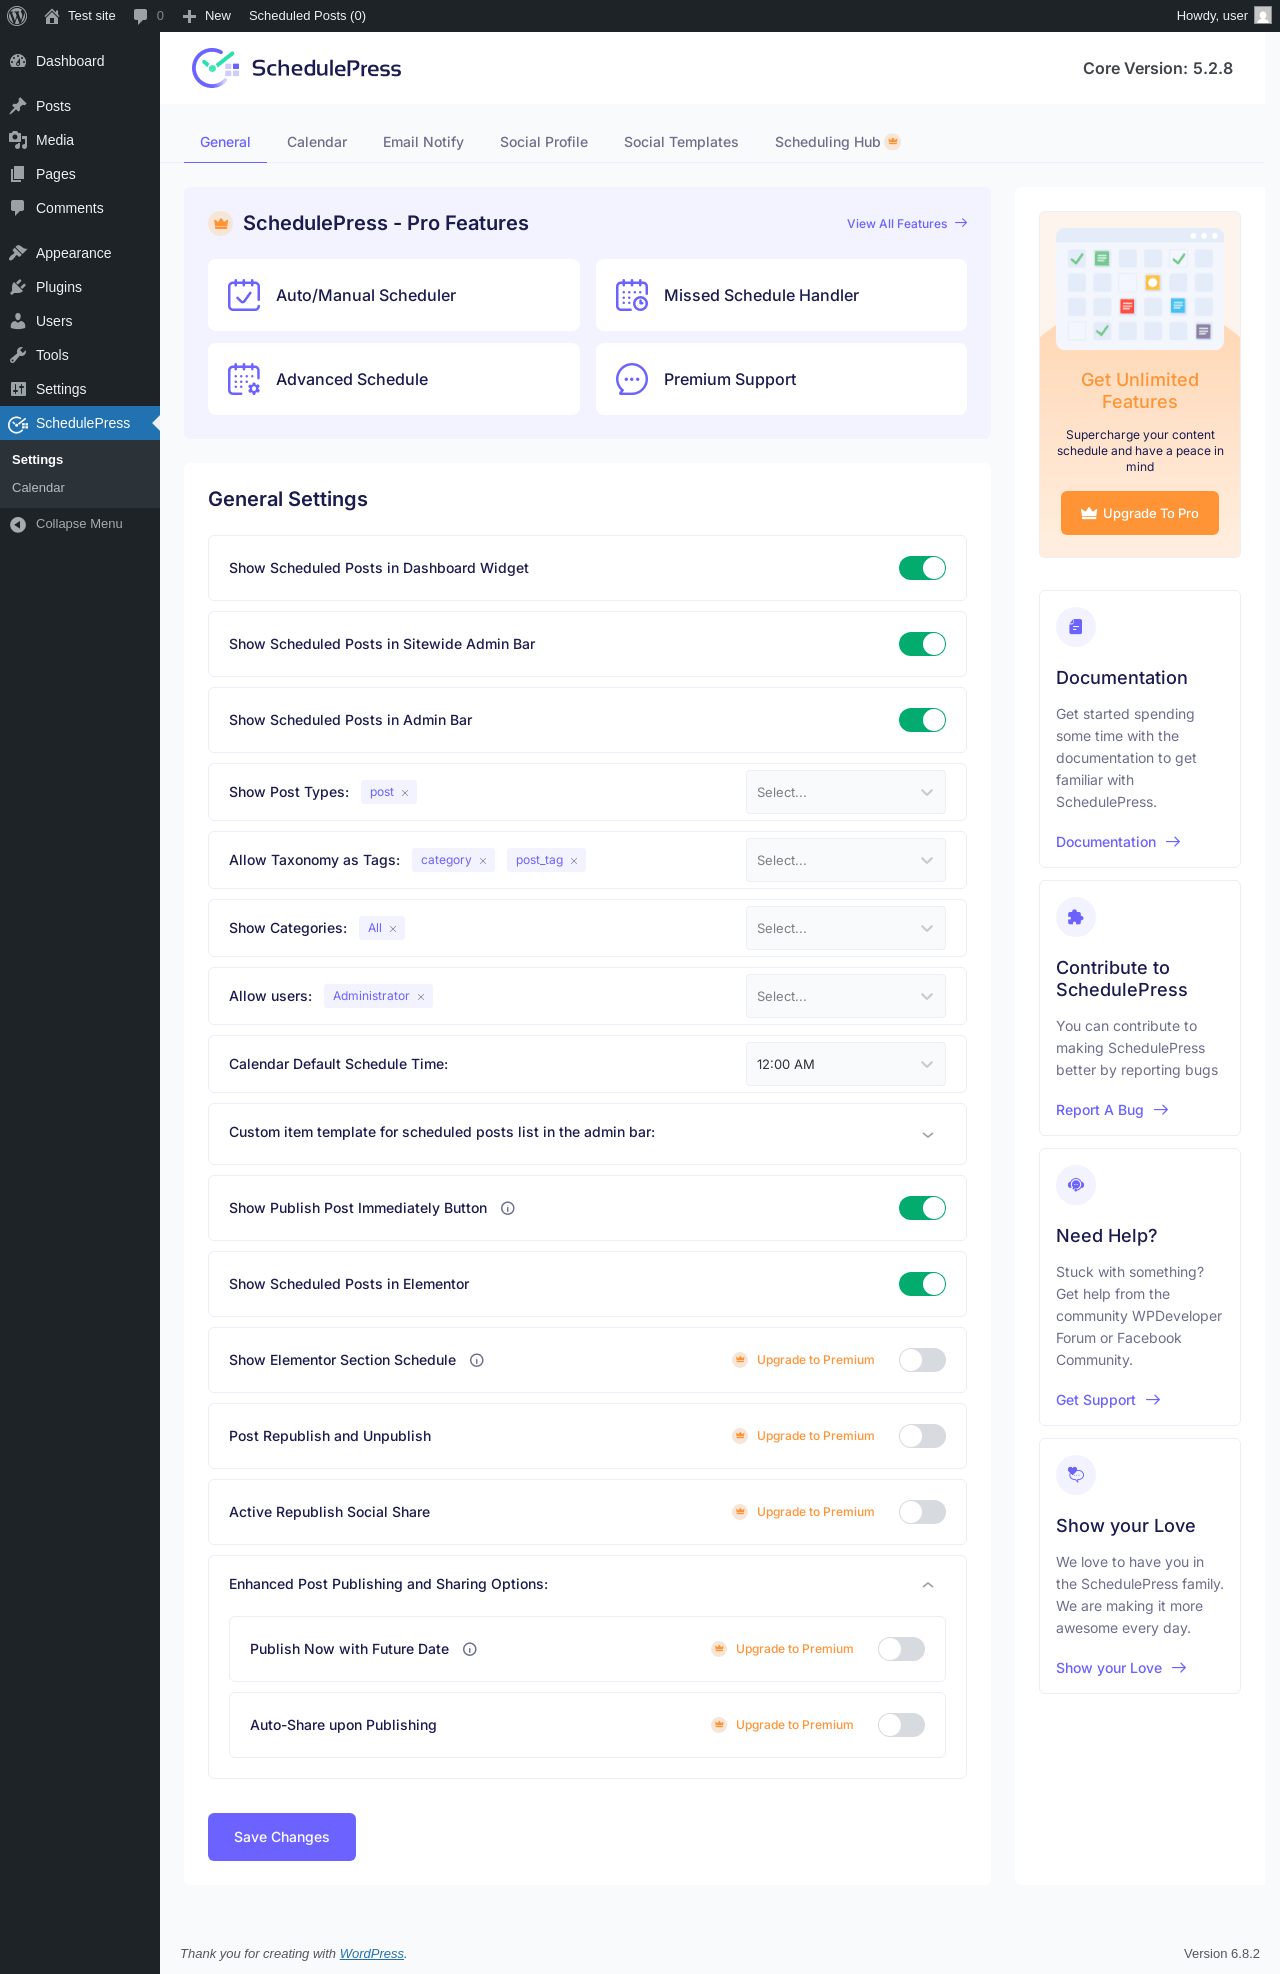This screenshot has width=1280, height=1974.
Task: Toggle Show Scheduled Posts in Sitewide Admin Bar
Action: (922, 644)
